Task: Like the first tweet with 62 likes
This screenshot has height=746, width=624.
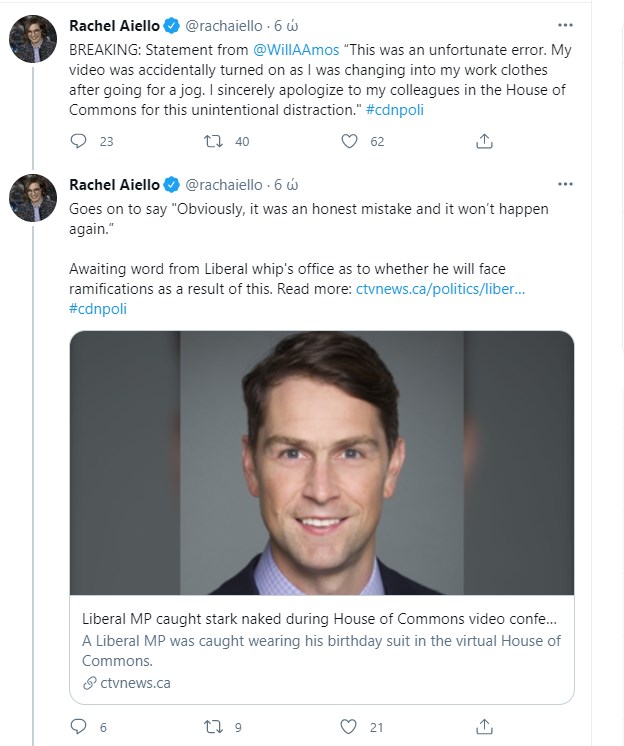Action: [x=349, y=142]
